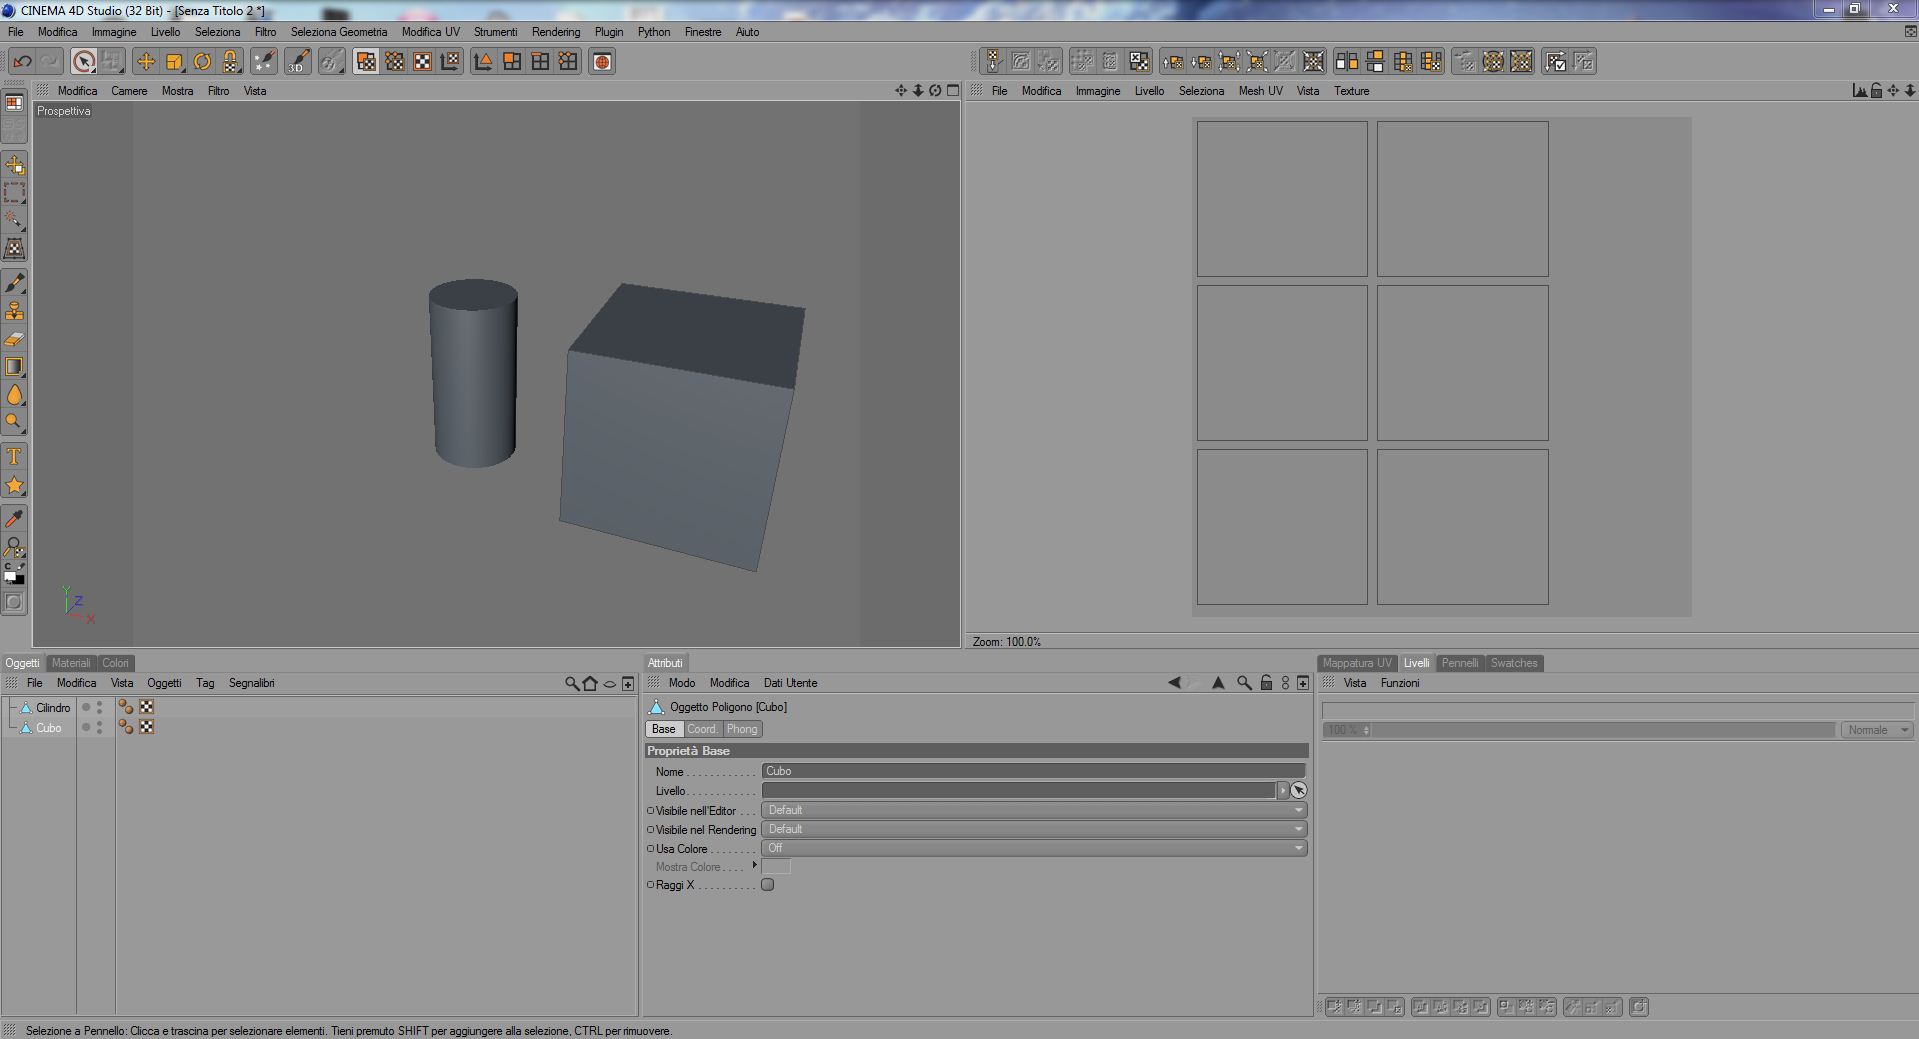Switch to the Swatches tab
This screenshot has width=1919, height=1039.
1514,663
